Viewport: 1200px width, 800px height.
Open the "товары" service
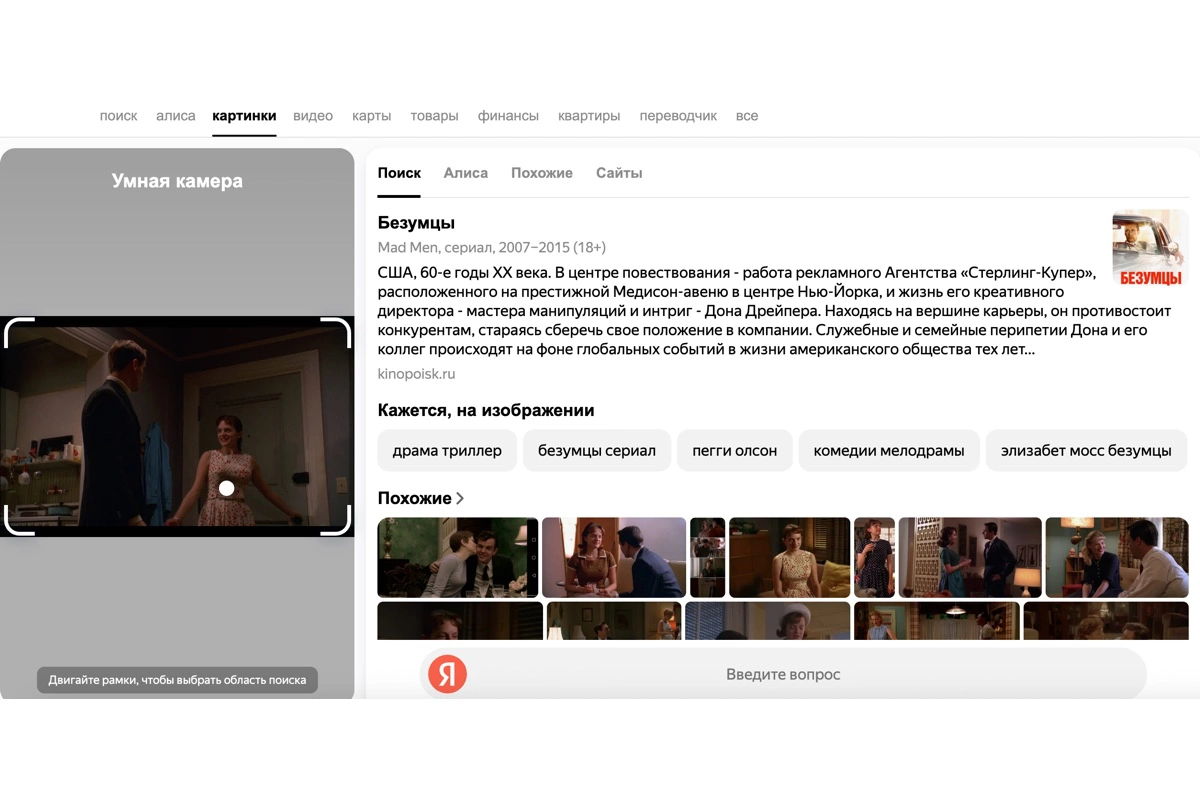click(x=435, y=116)
